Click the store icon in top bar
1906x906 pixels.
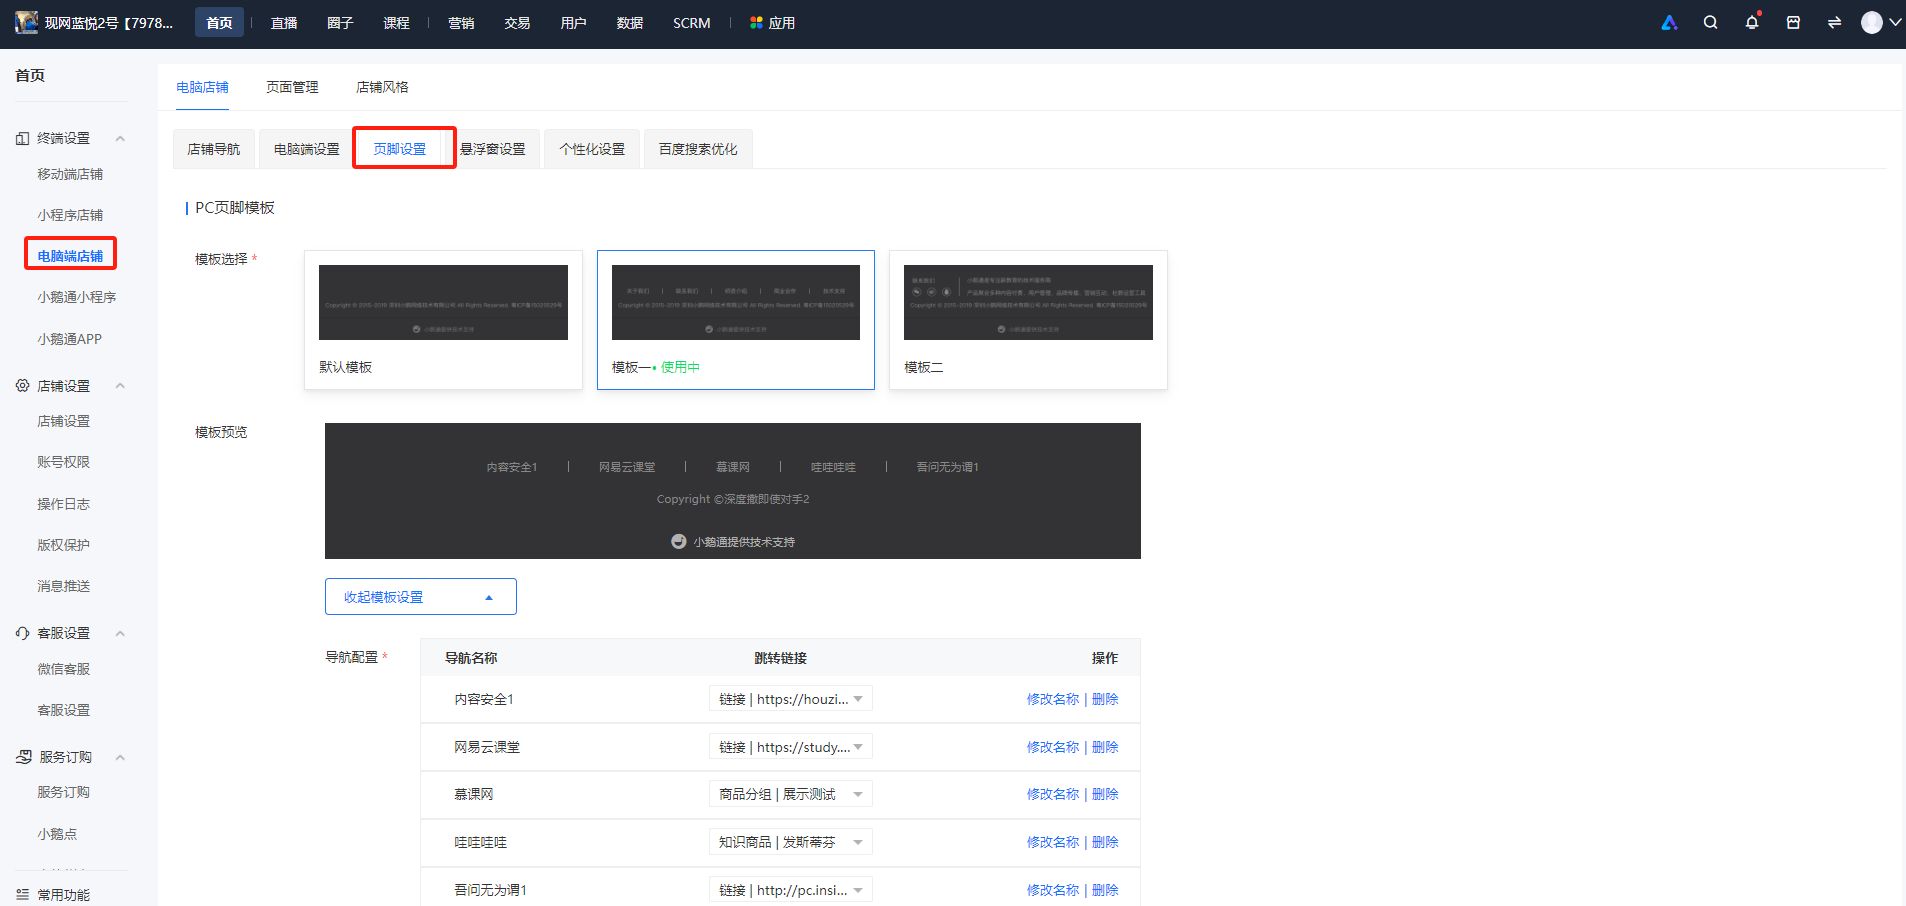(x=1793, y=22)
